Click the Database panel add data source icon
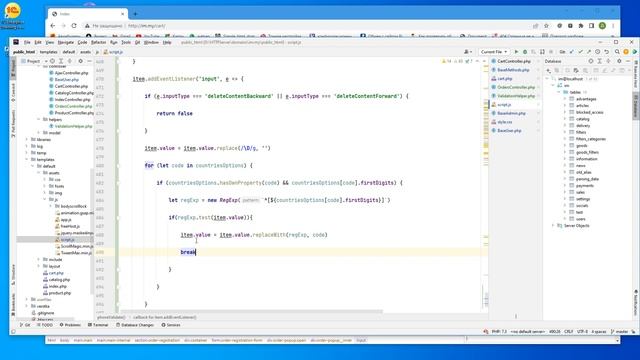 pyautogui.click(x=549, y=70)
